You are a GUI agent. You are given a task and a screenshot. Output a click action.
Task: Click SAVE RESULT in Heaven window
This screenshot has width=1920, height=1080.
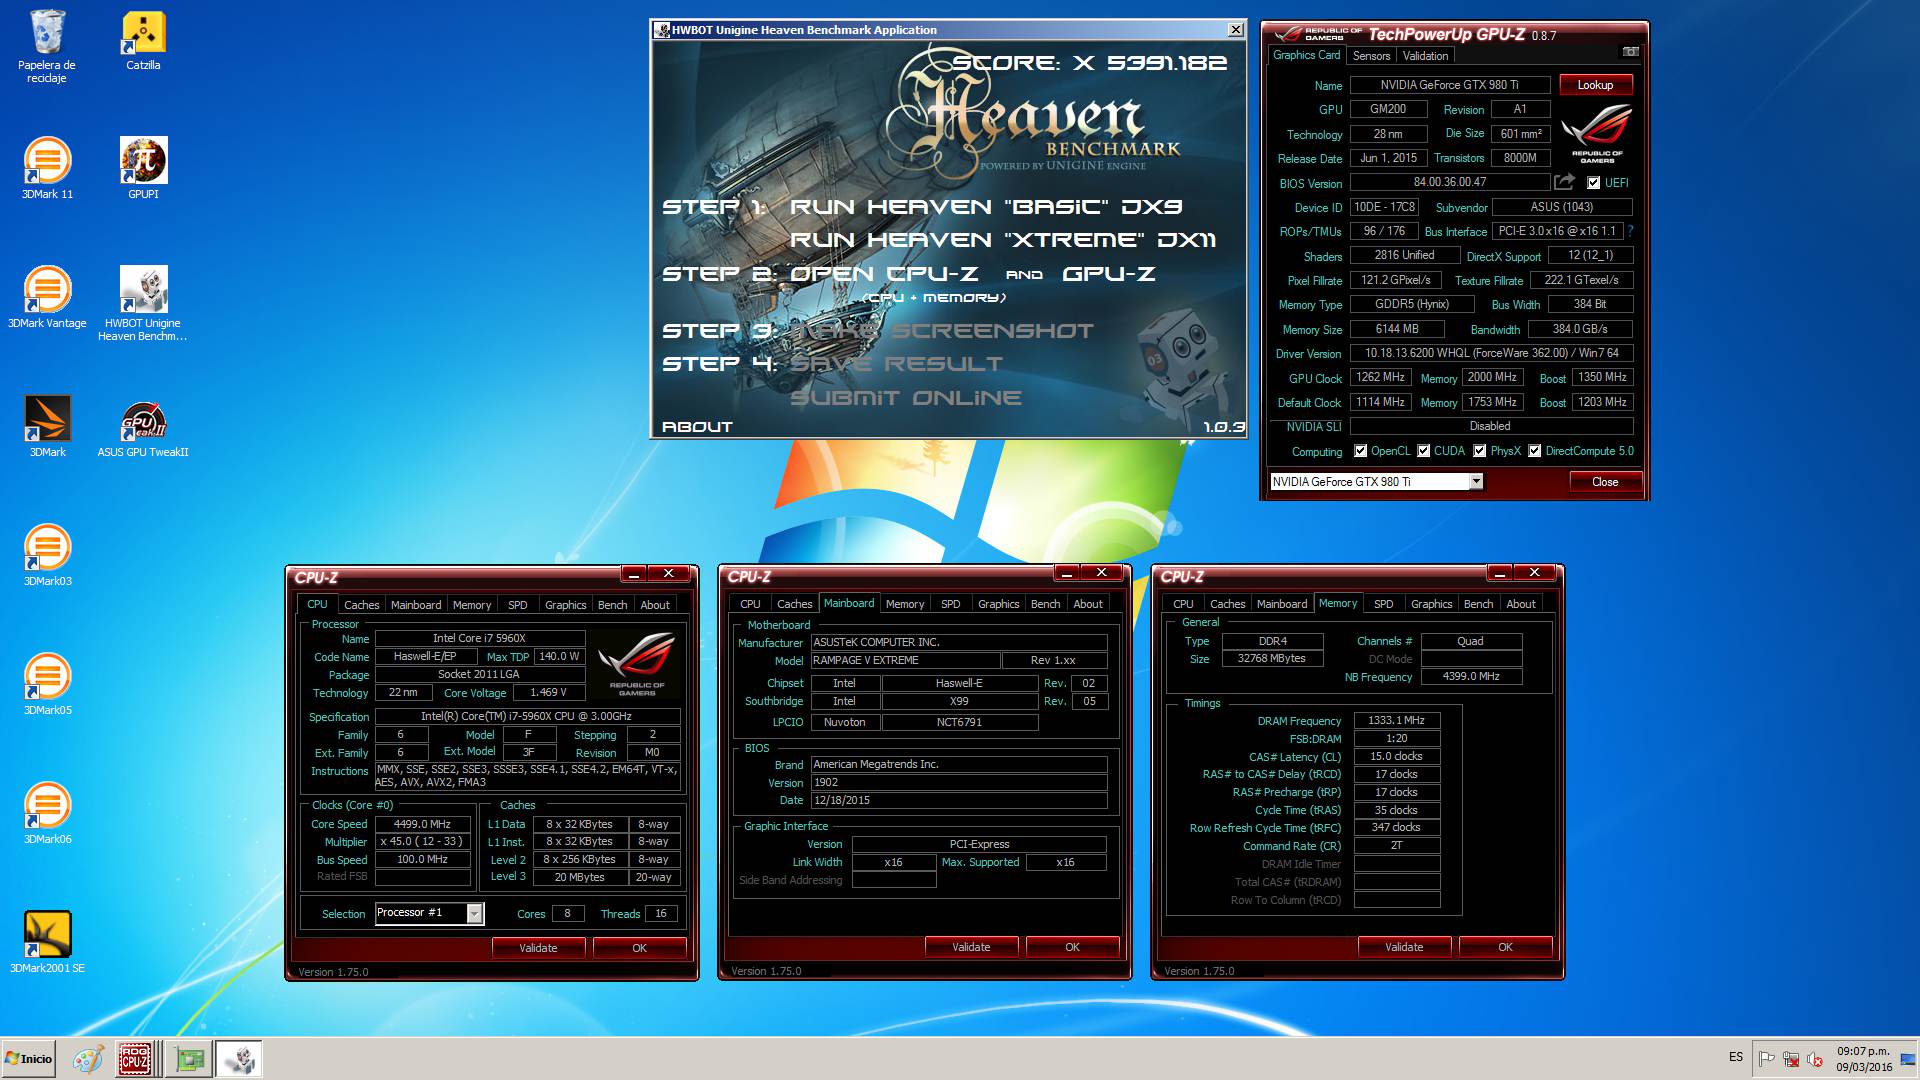click(x=896, y=364)
